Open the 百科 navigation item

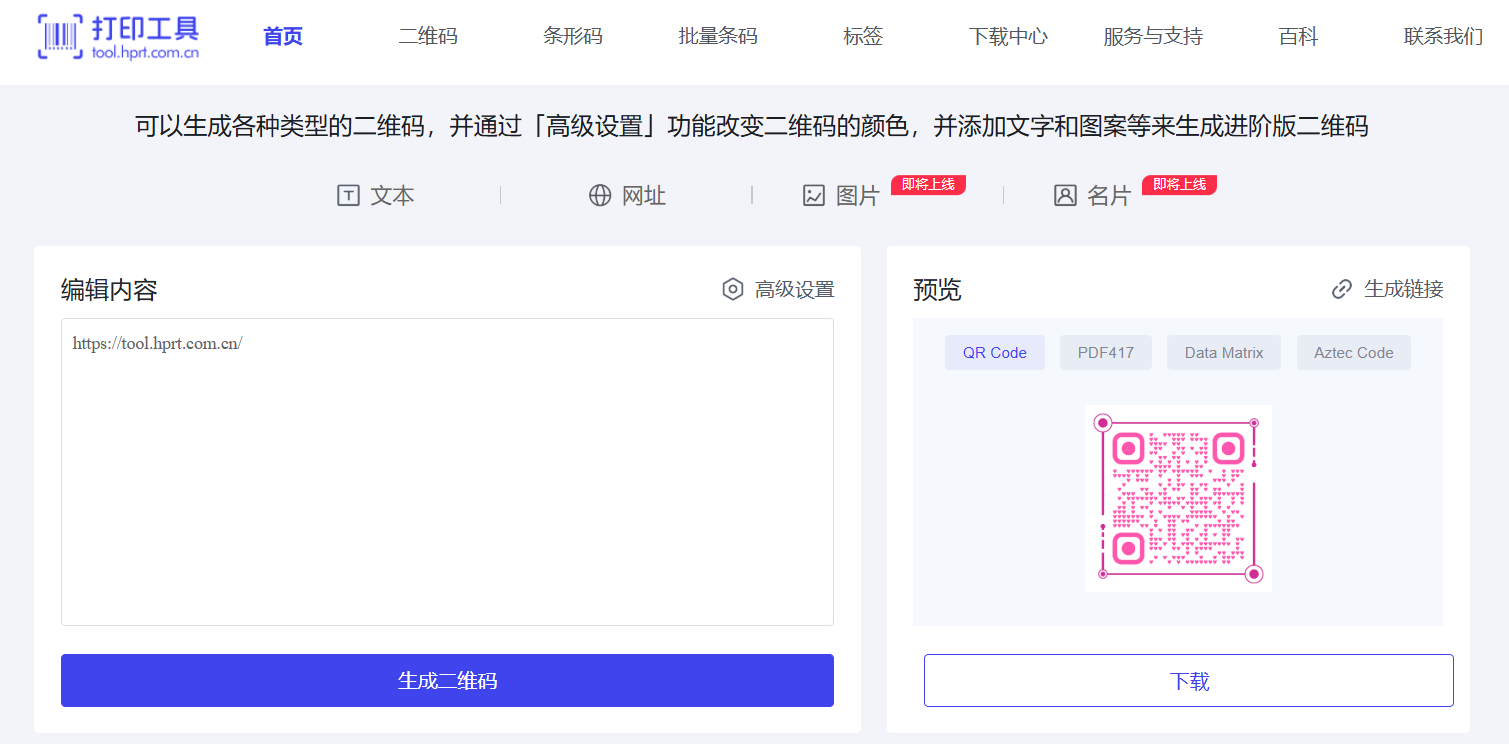tap(1298, 37)
